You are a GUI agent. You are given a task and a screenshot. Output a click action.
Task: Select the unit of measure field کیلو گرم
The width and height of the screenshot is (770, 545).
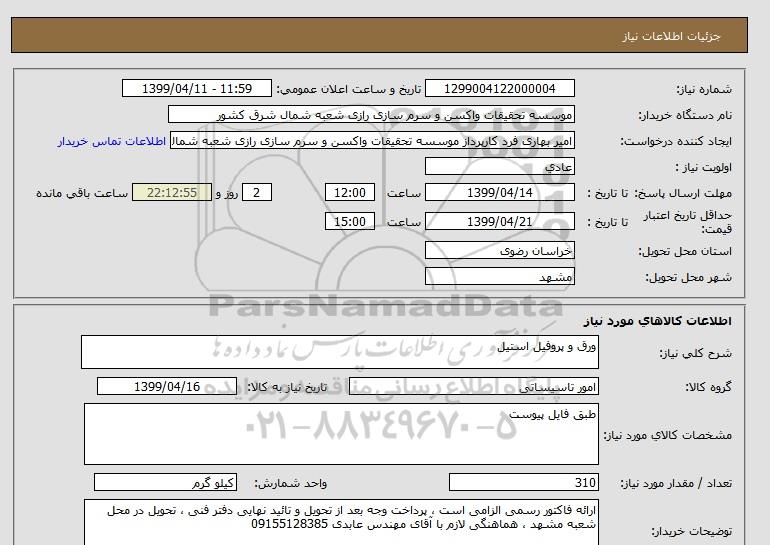click(165, 482)
